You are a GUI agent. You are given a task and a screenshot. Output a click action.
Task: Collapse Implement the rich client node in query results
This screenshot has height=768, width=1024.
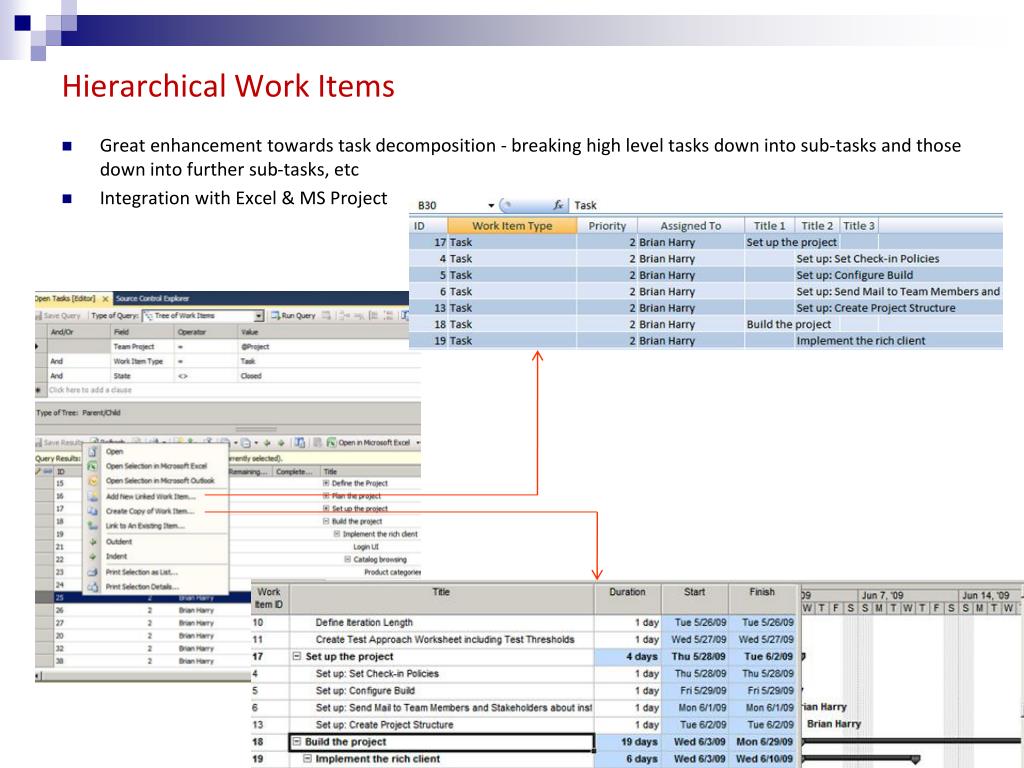337,534
